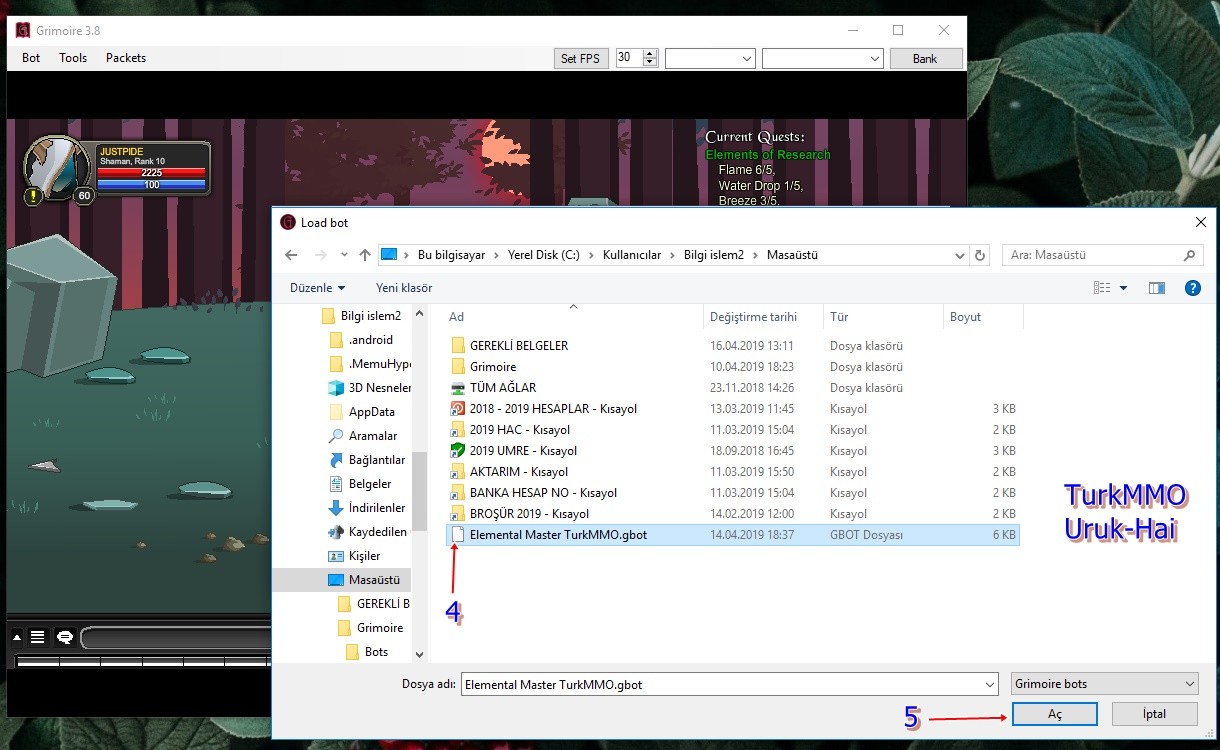Click the change view icon

[x=1102, y=288]
